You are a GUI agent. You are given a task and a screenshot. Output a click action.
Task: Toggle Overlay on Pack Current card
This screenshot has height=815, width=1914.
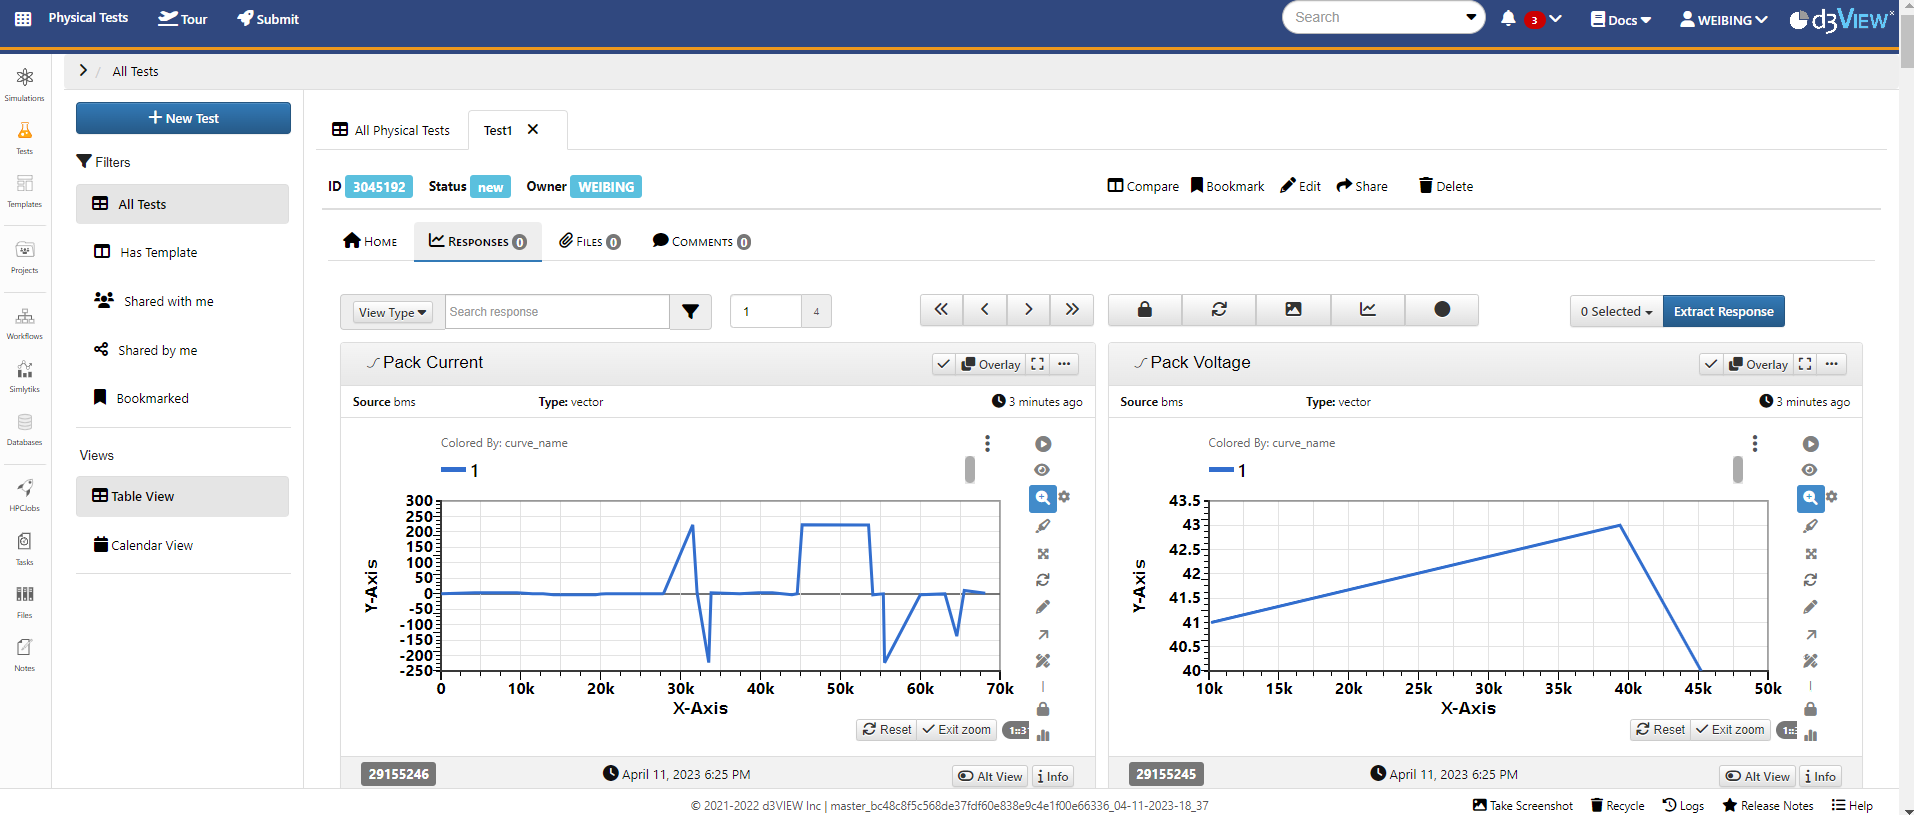991,364
